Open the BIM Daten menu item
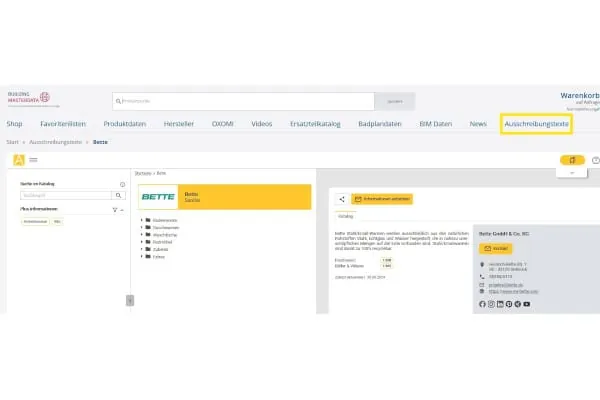This screenshot has height=400, width=600. [x=436, y=124]
